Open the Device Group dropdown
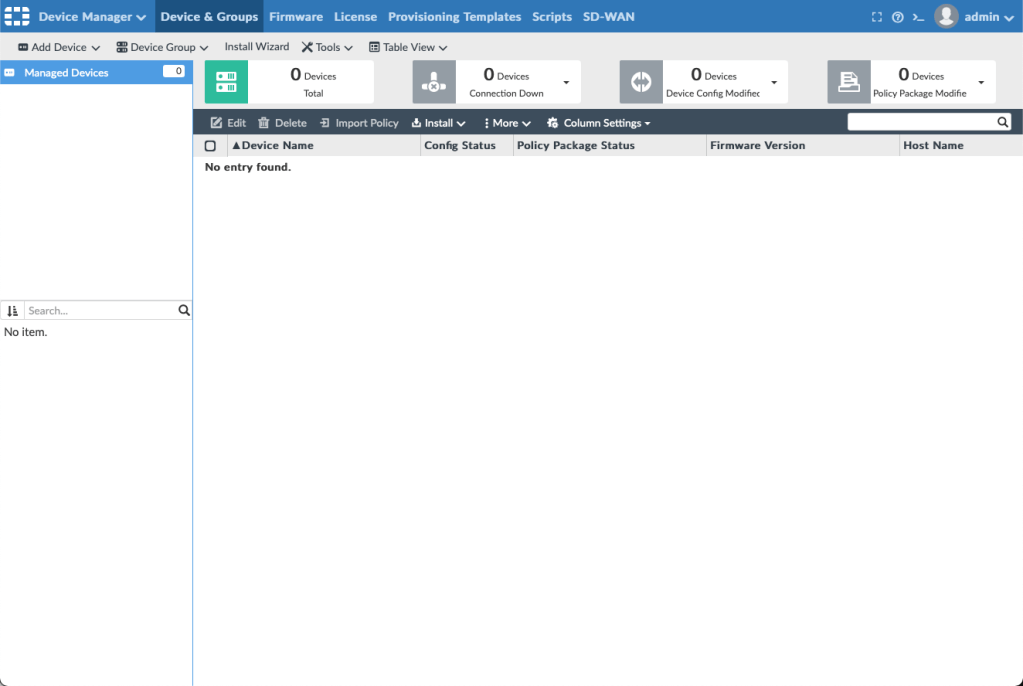This screenshot has width=1023, height=686. [x=162, y=47]
